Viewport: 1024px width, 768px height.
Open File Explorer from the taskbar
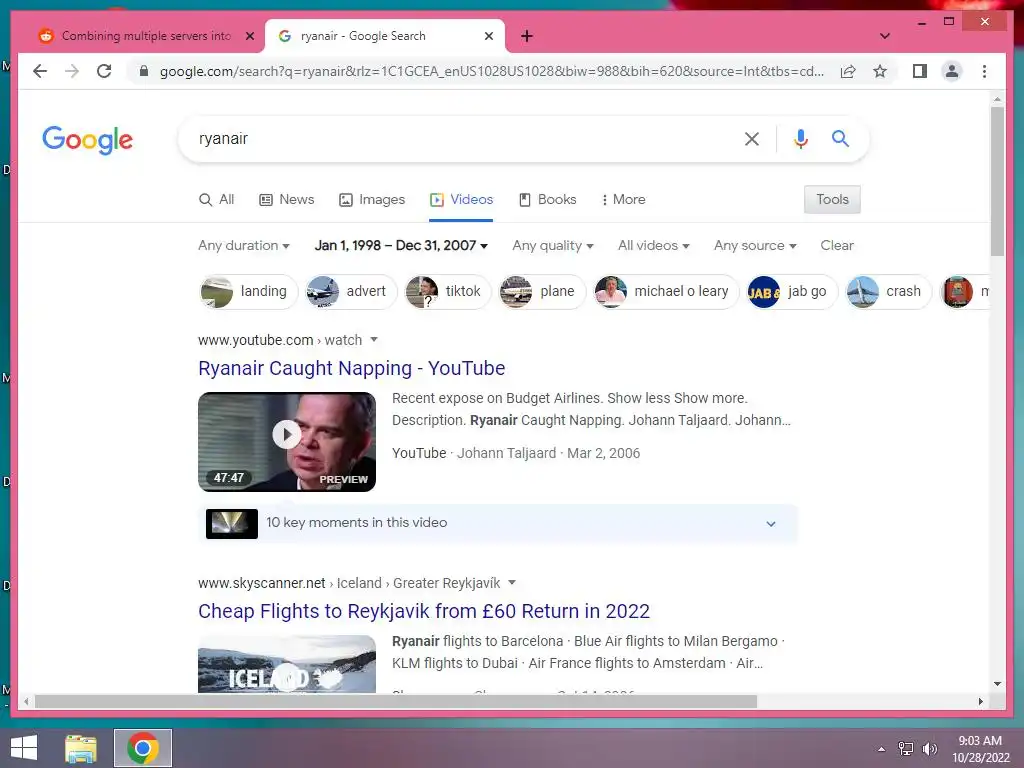(81, 748)
